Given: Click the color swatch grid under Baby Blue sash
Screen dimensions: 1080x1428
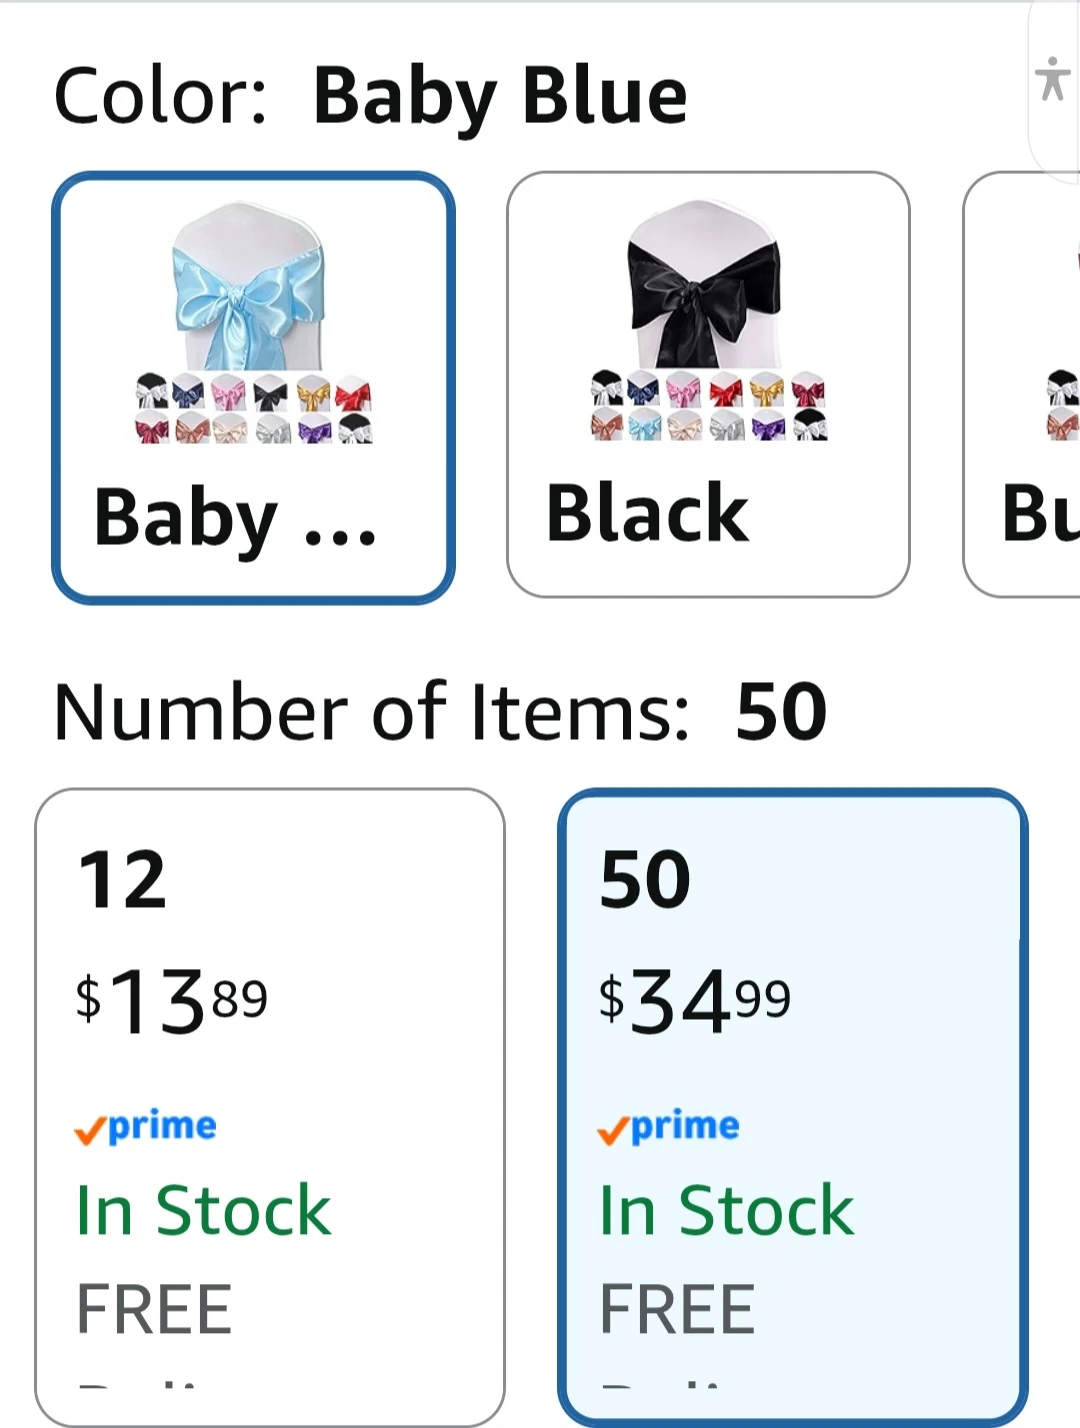Looking at the screenshot, I should pos(254,408).
